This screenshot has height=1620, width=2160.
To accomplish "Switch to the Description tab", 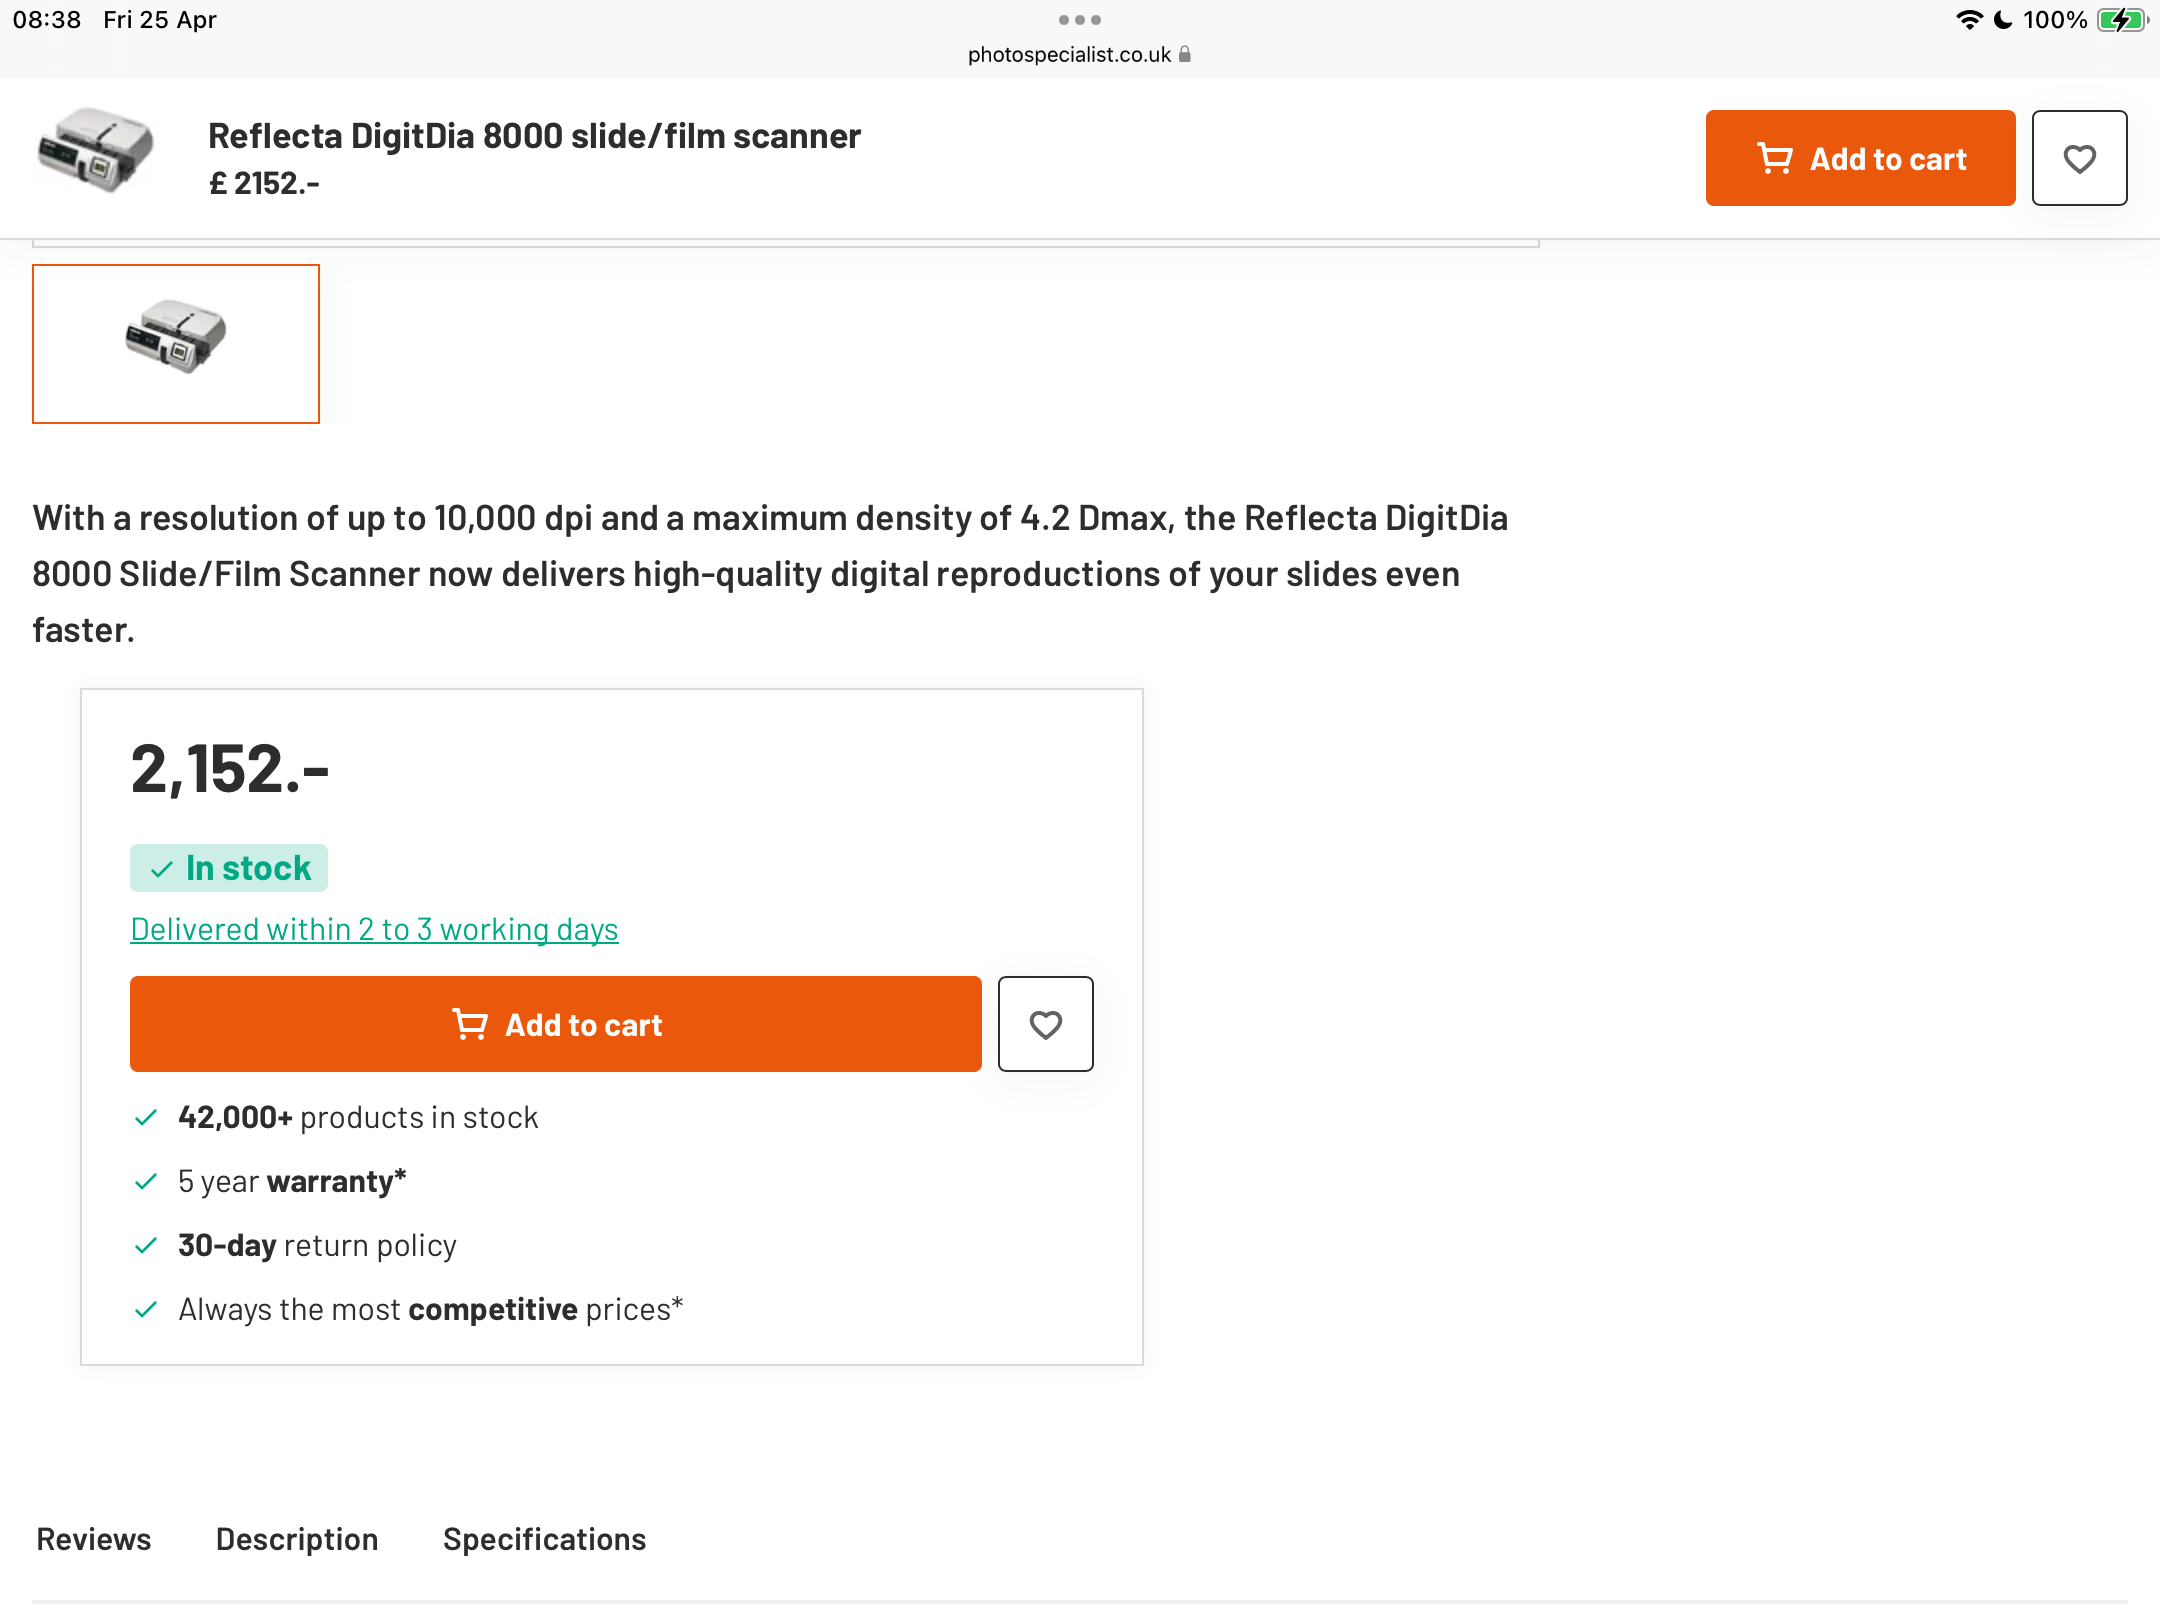I will pos(297,1539).
